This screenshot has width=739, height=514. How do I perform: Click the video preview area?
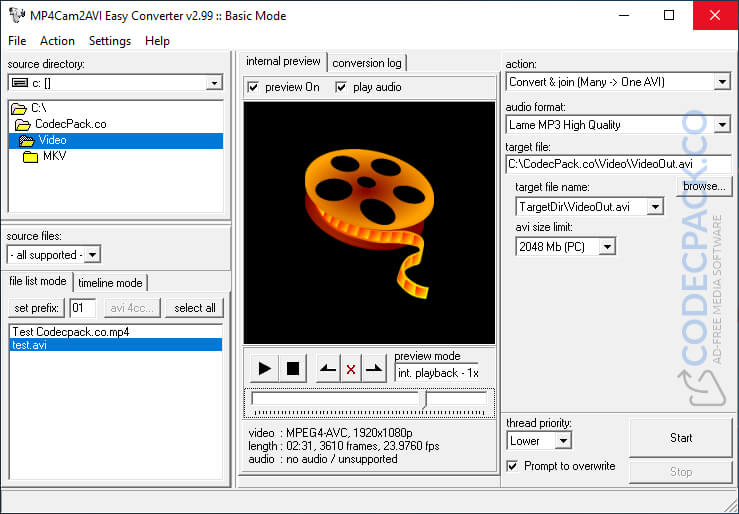point(369,222)
